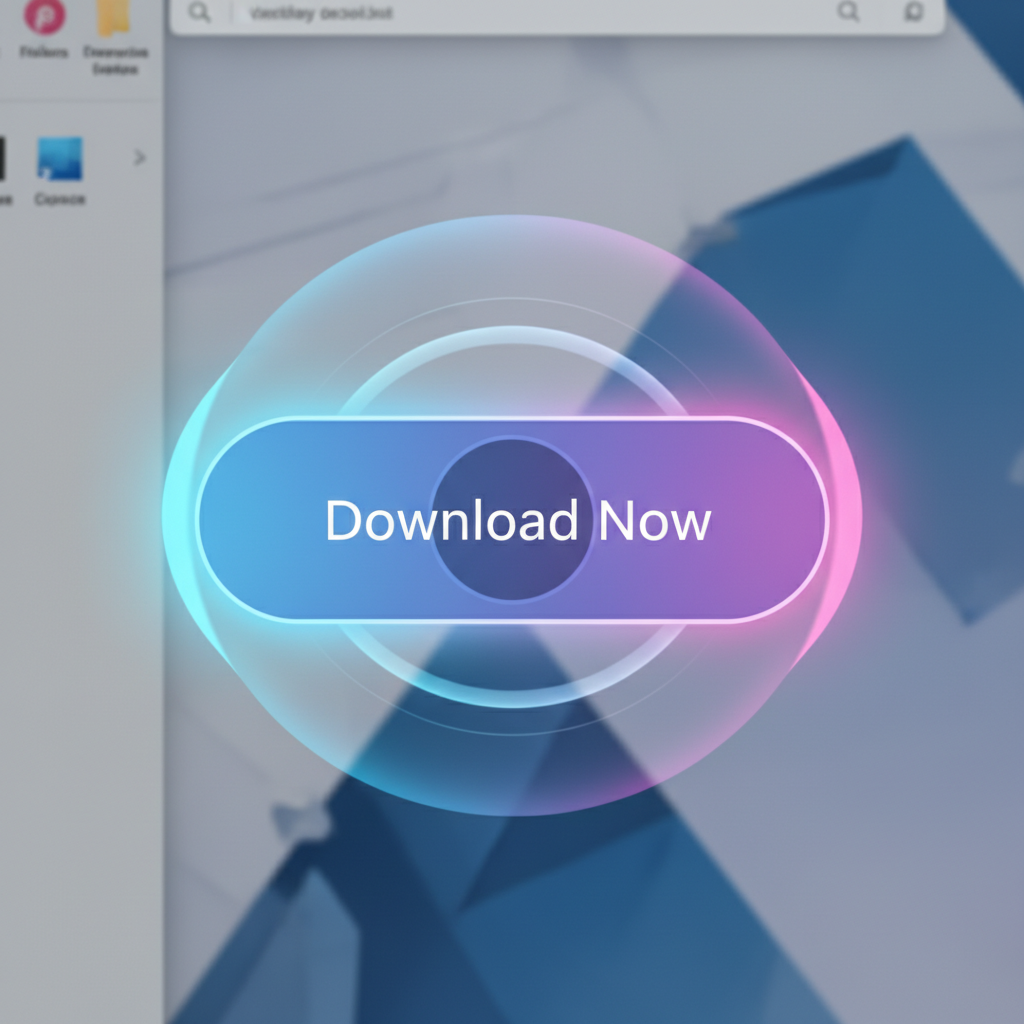
Task: Click the Capture label text
Action: coord(60,197)
